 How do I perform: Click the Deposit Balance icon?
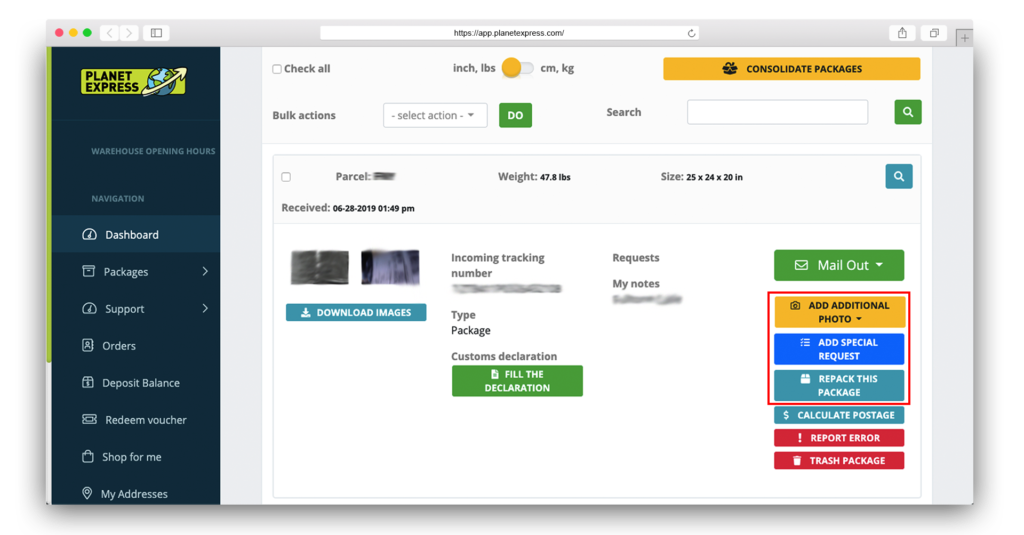[x=88, y=382]
